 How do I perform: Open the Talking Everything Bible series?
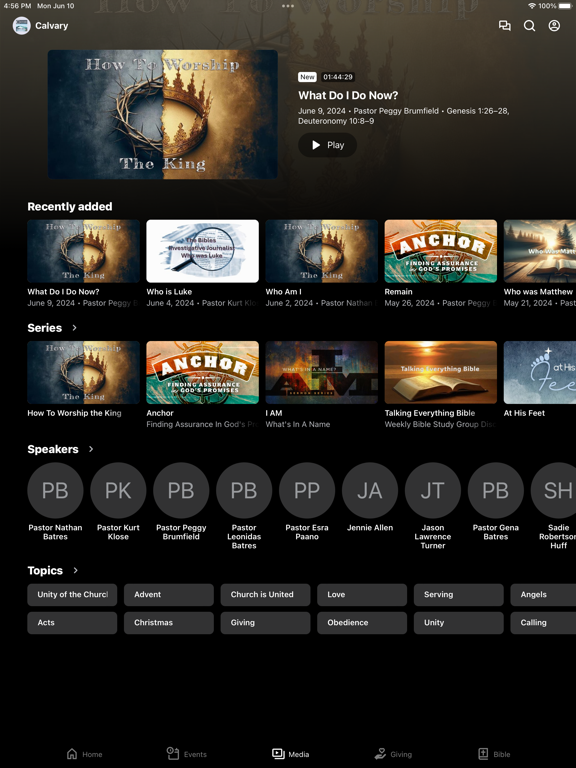tap(440, 372)
